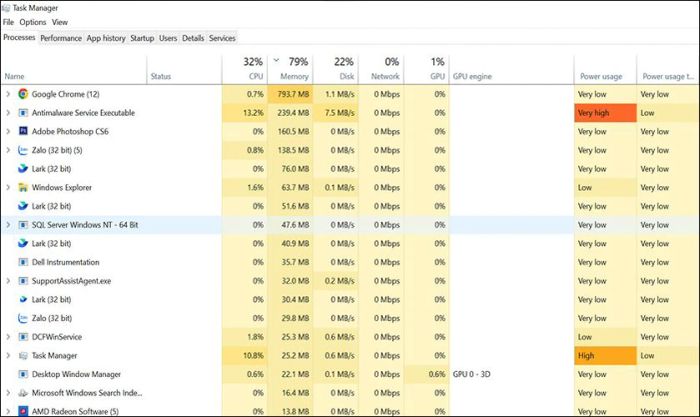The image size is (700, 417).
Task: Click the SupportAssistAgent.exe icon
Action: (x=22, y=281)
